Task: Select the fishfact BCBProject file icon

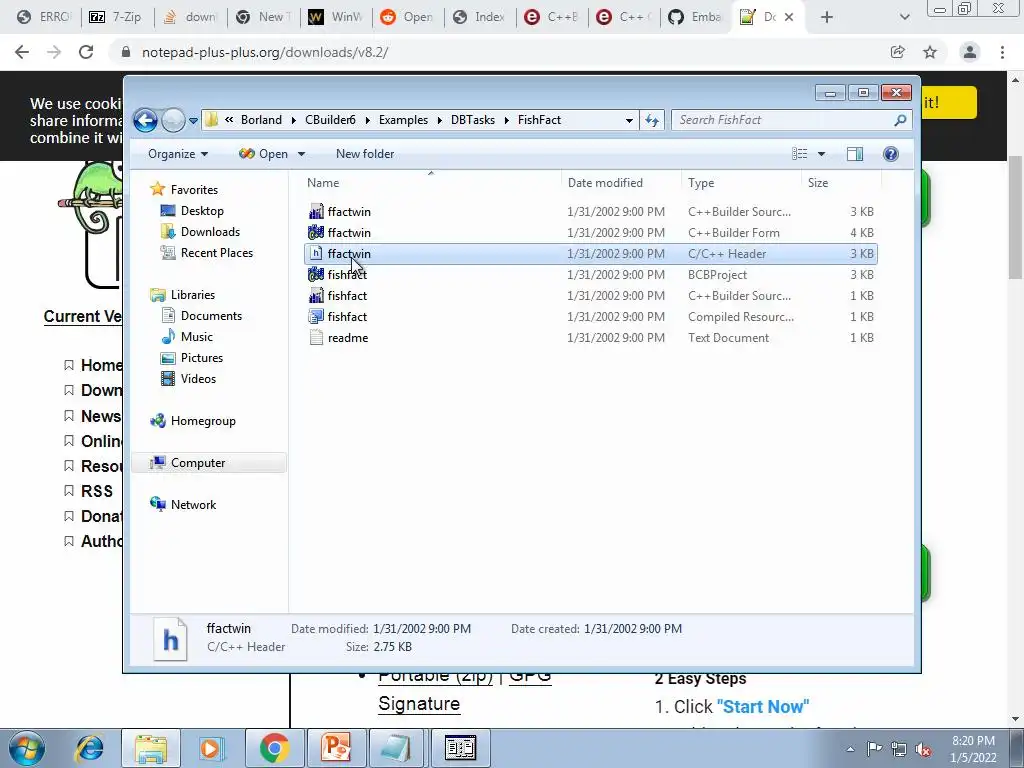Action: [316, 275]
